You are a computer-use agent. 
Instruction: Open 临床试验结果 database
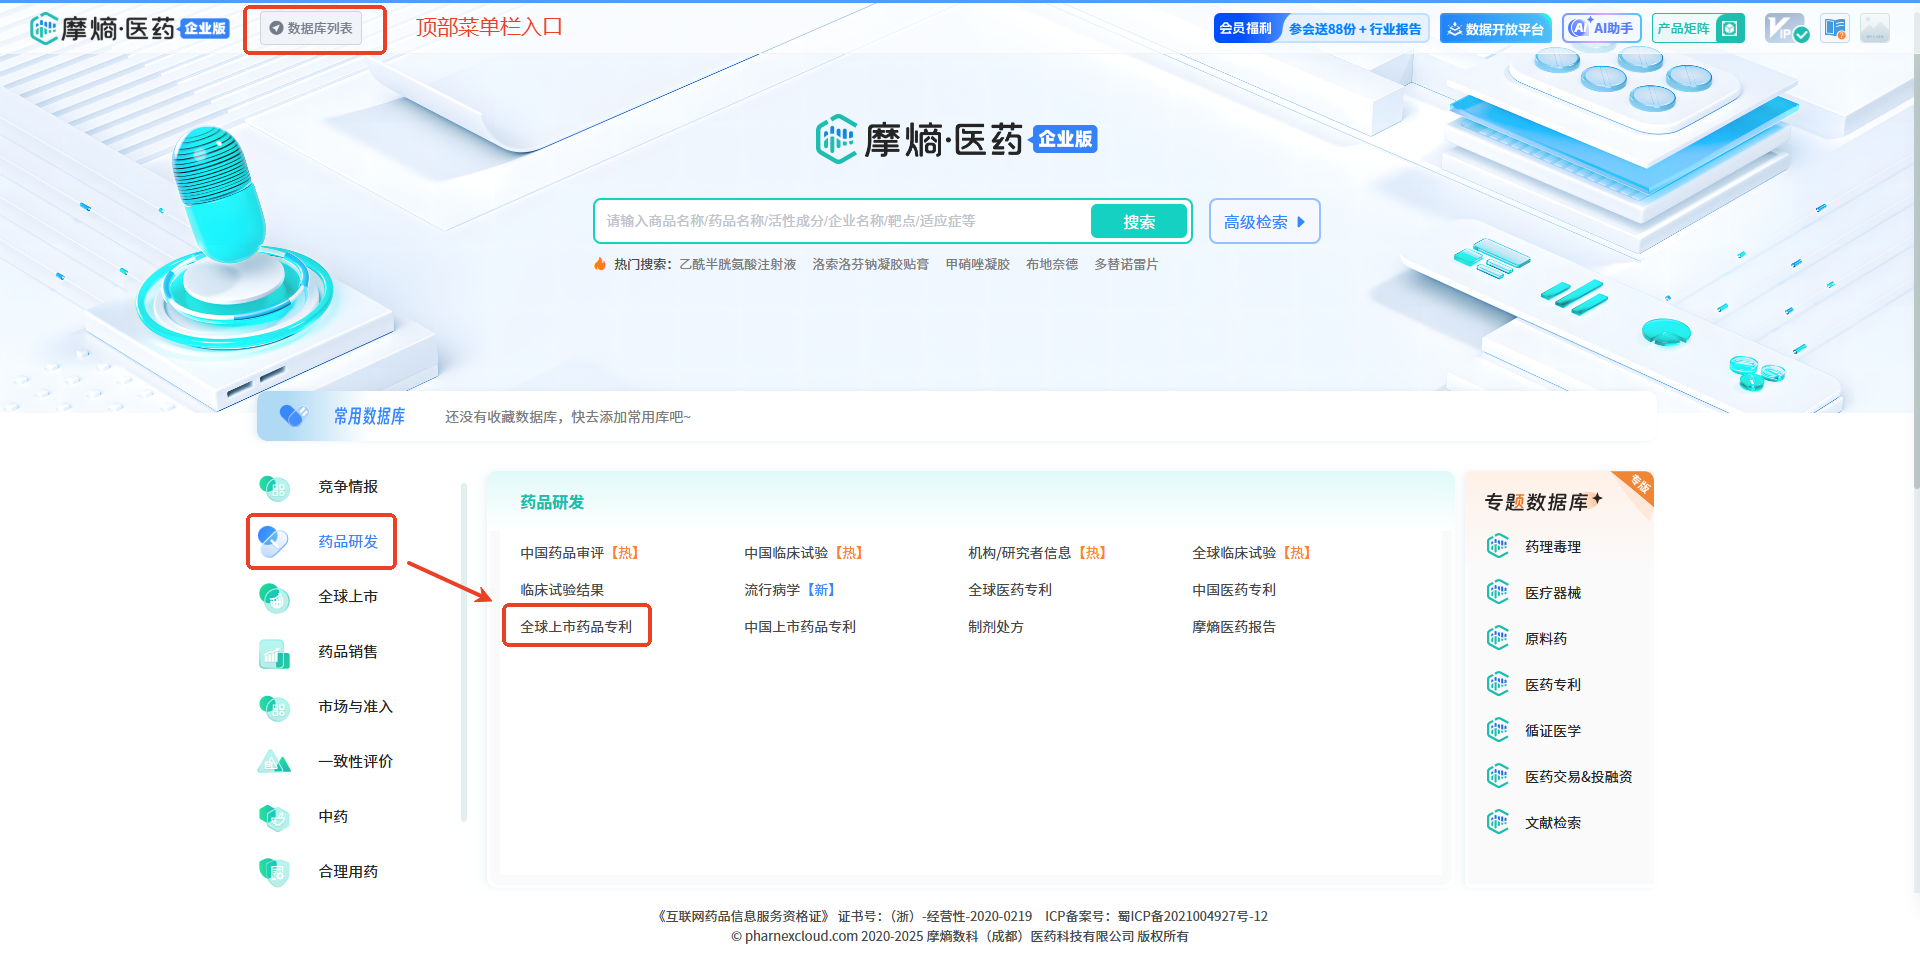pyautogui.click(x=562, y=589)
